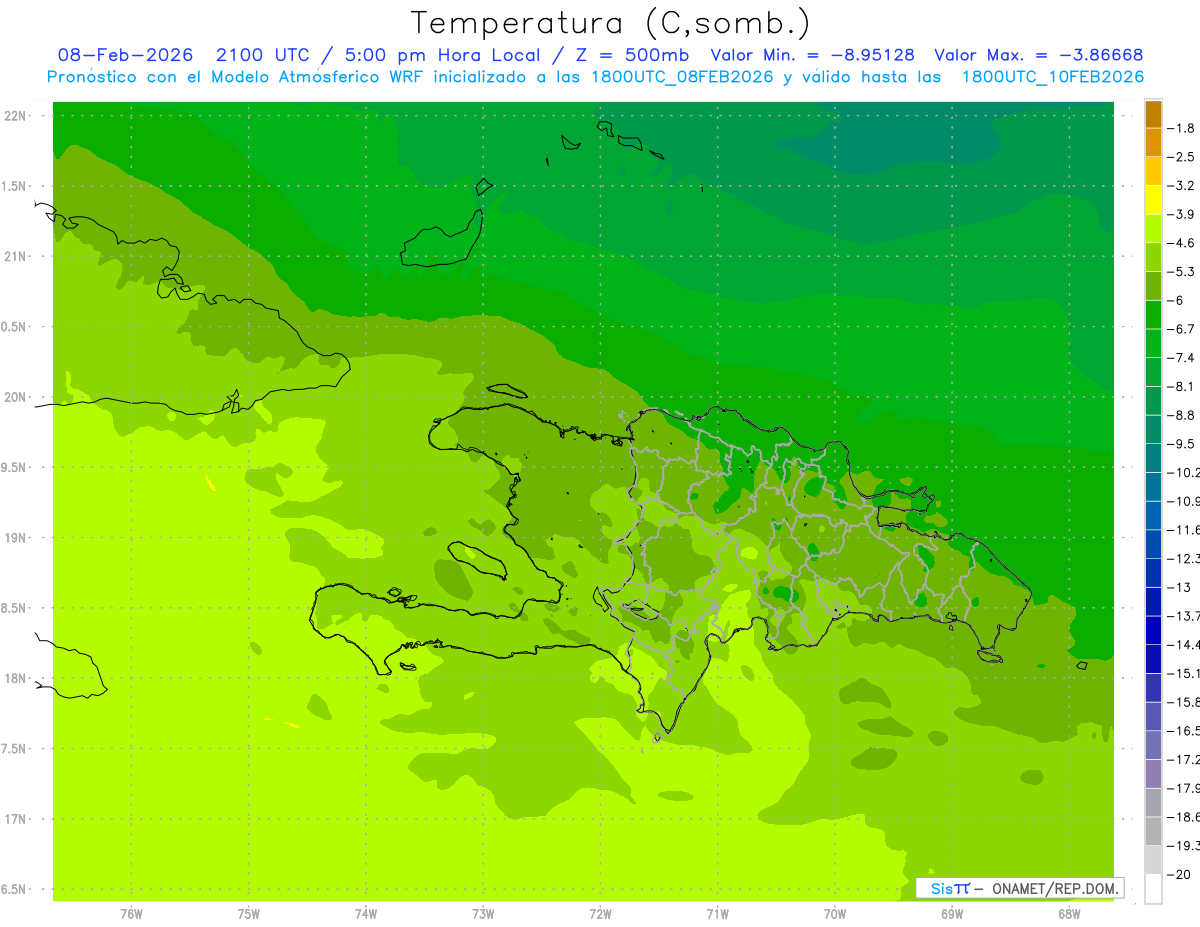Screen dimensions: 1200x927
Task: Click the '74W' longitude label
Action: (x=366, y=913)
